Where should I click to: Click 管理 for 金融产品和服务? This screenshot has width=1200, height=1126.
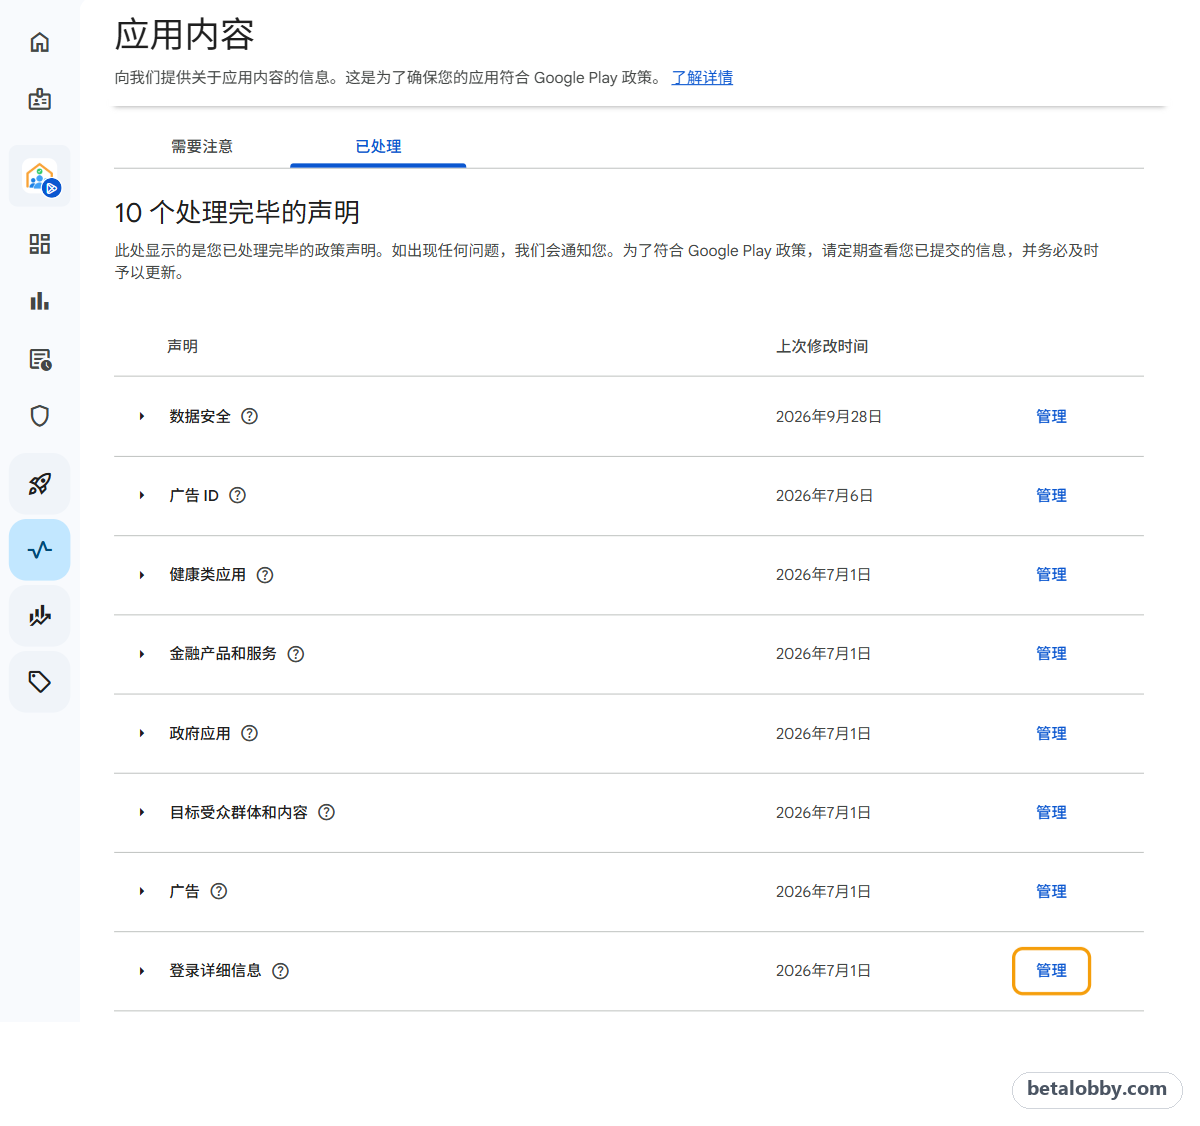(1051, 653)
